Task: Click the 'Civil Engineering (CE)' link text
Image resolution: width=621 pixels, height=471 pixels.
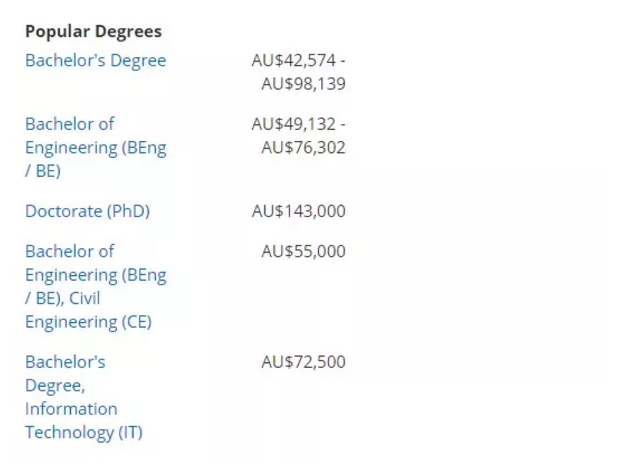Action: tap(88, 322)
